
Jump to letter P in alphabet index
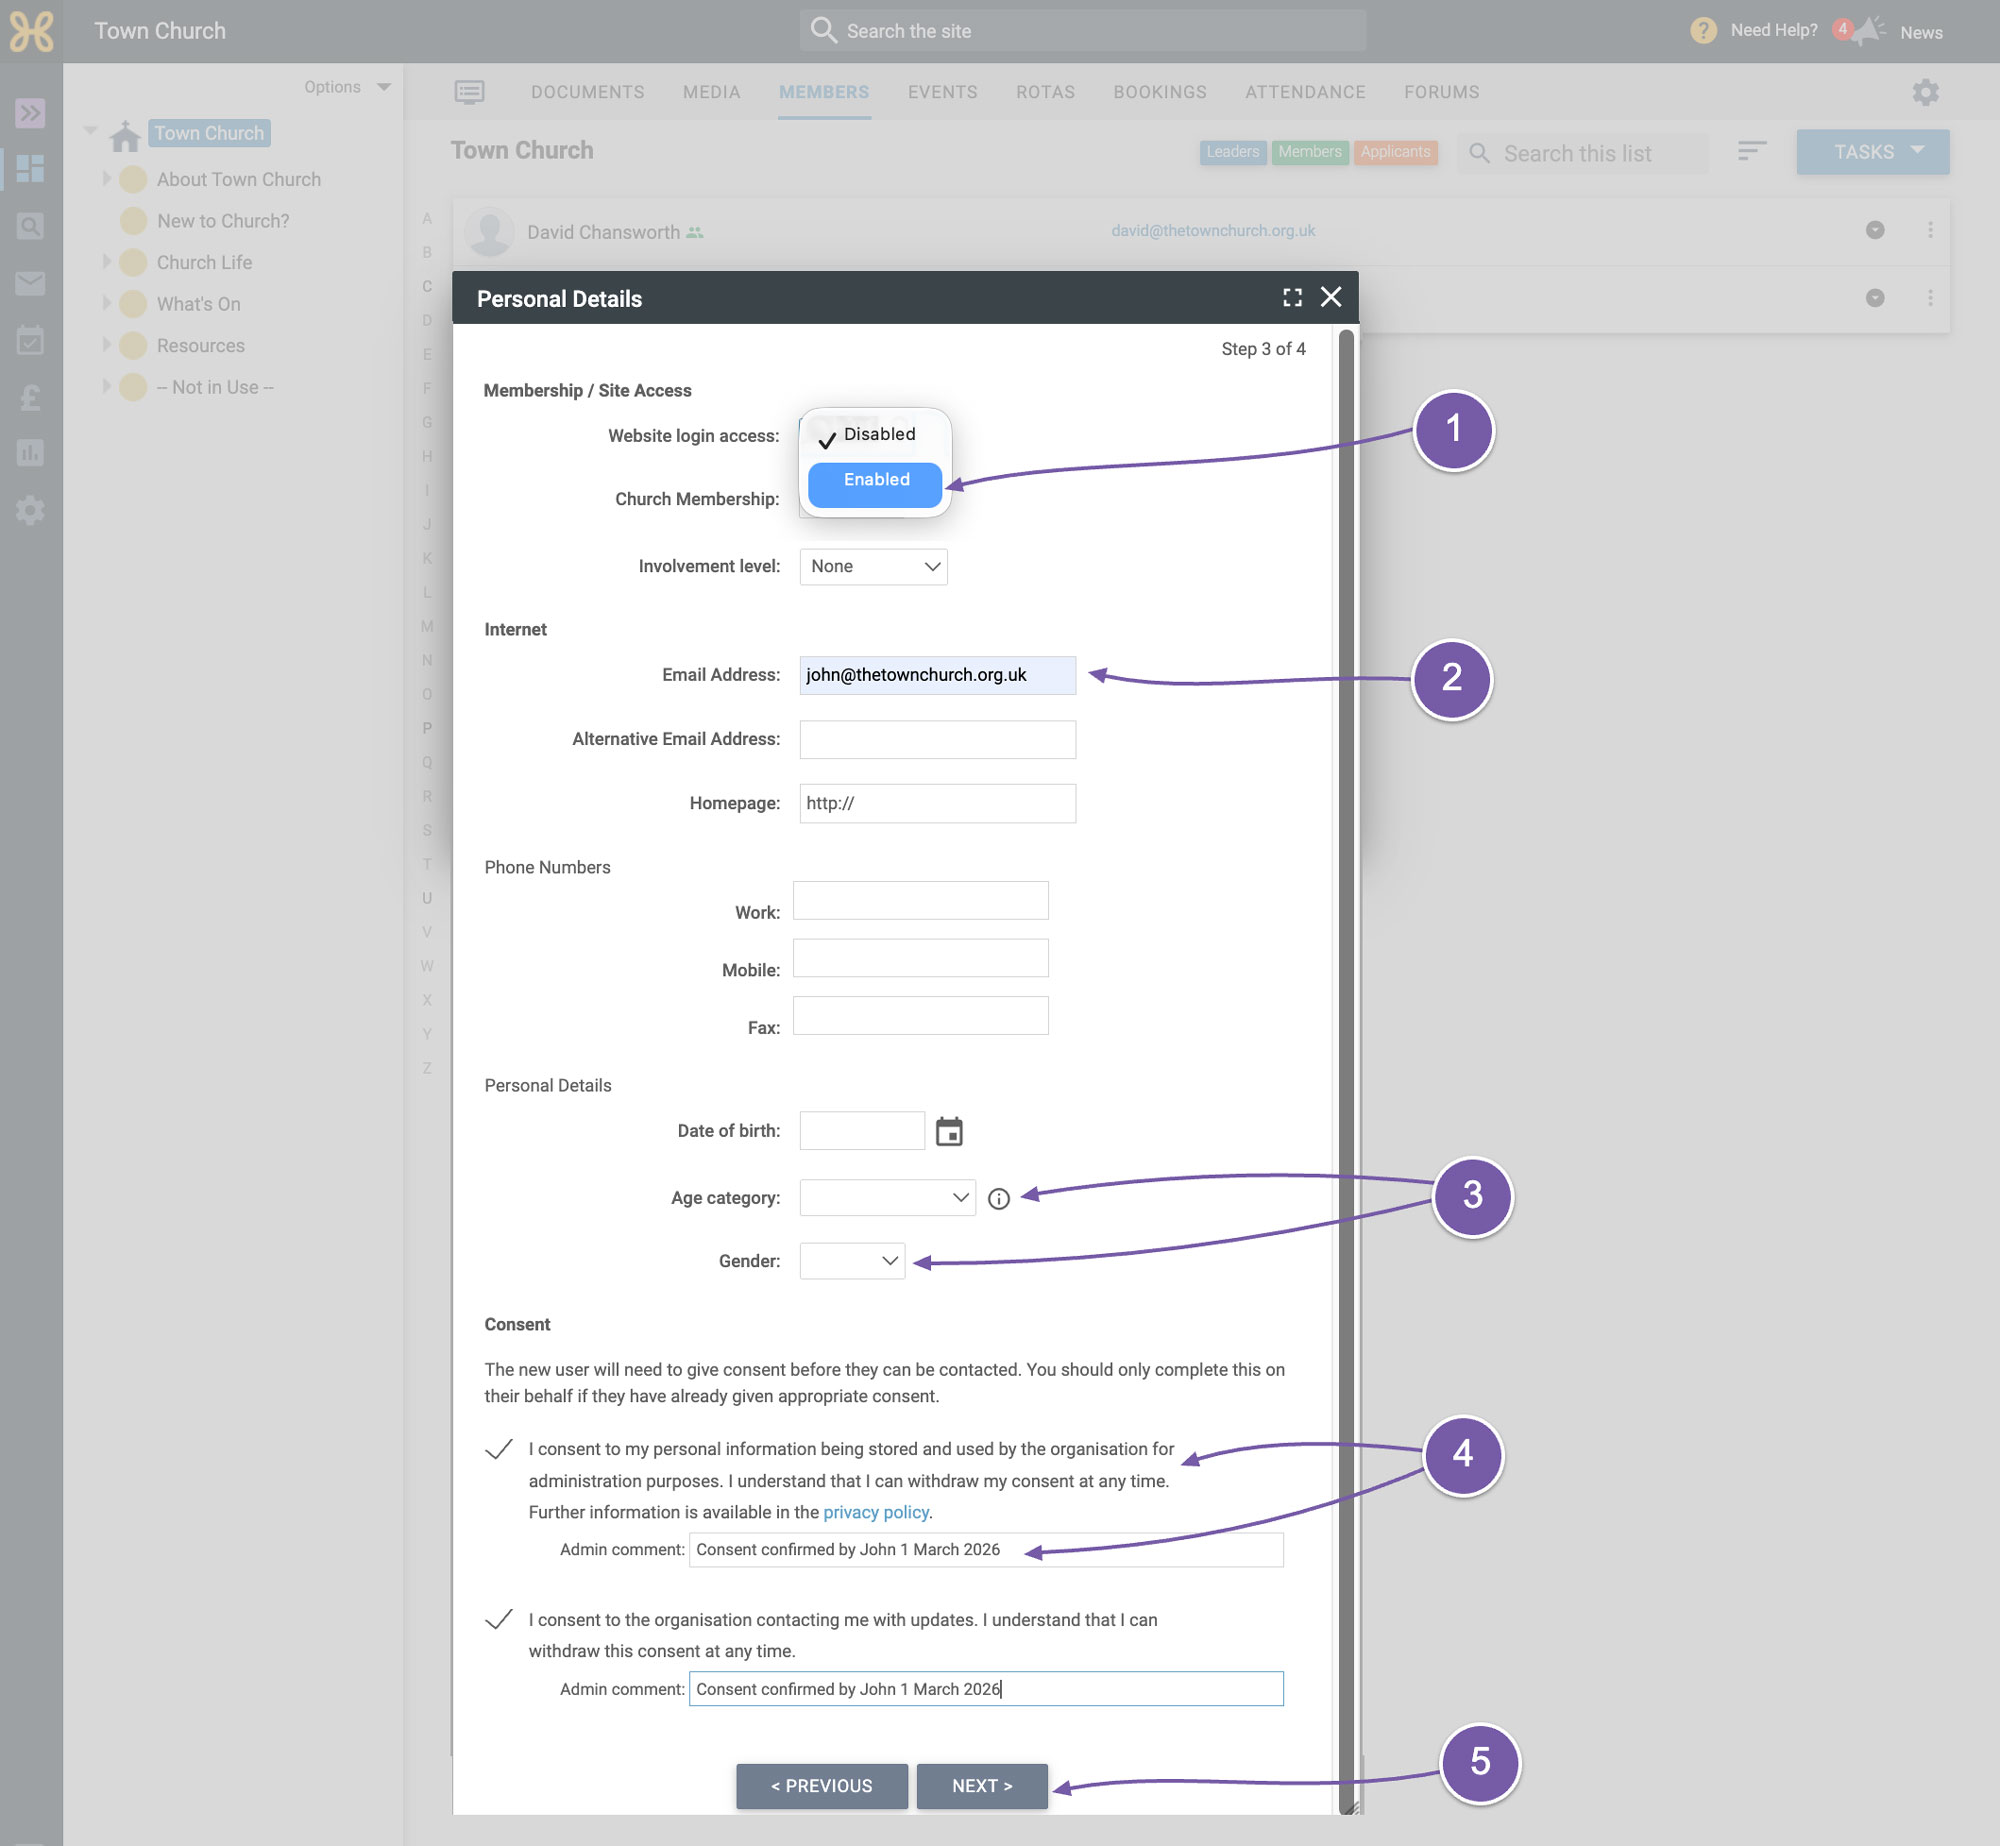click(x=427, y=728)
